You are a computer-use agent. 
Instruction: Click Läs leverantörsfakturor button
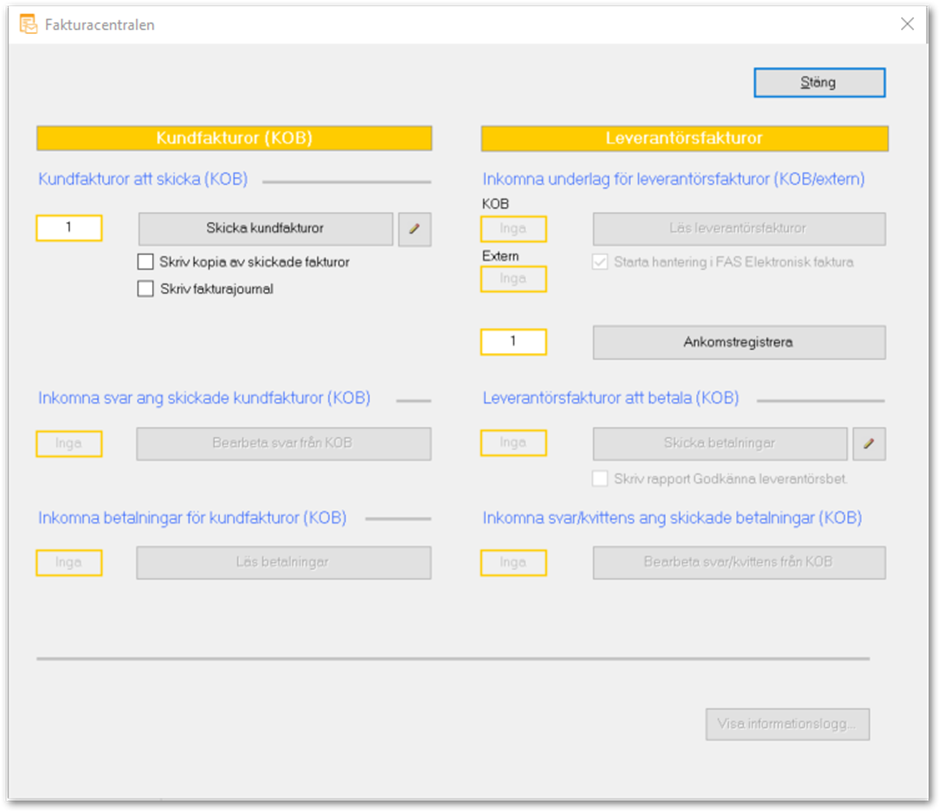[739, 228]
